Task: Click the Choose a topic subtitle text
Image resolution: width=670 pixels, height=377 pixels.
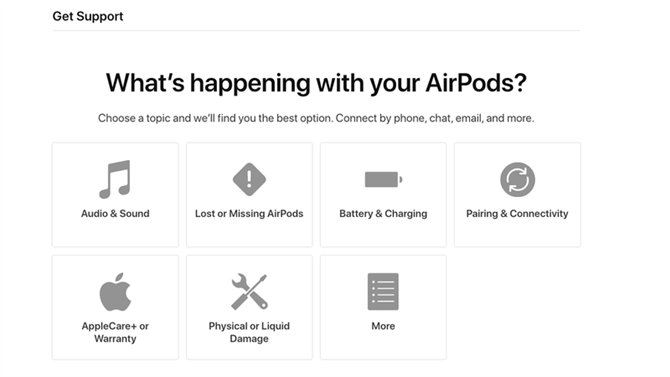Action: [x=316, y=118]
